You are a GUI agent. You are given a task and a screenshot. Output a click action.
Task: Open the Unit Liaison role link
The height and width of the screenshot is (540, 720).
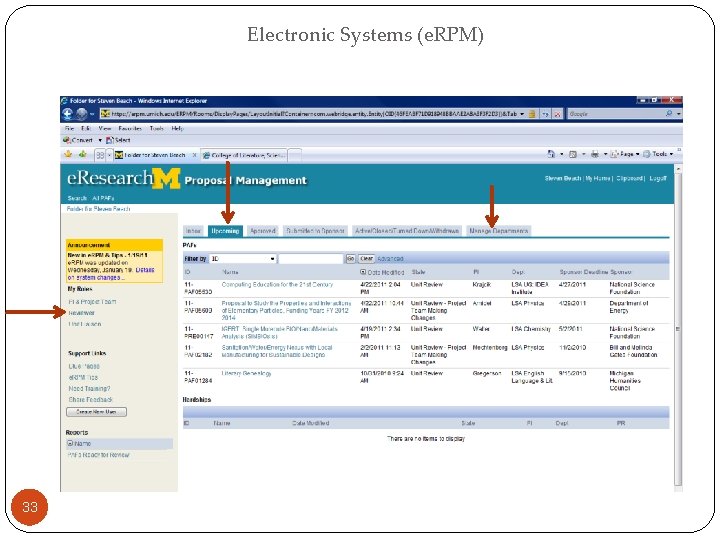tap(85, 324)
